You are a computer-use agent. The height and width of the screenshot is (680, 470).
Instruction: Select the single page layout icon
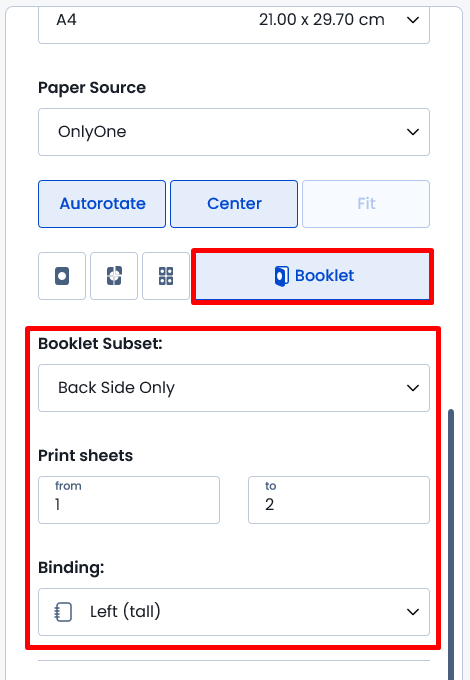(x=62, y=276)
